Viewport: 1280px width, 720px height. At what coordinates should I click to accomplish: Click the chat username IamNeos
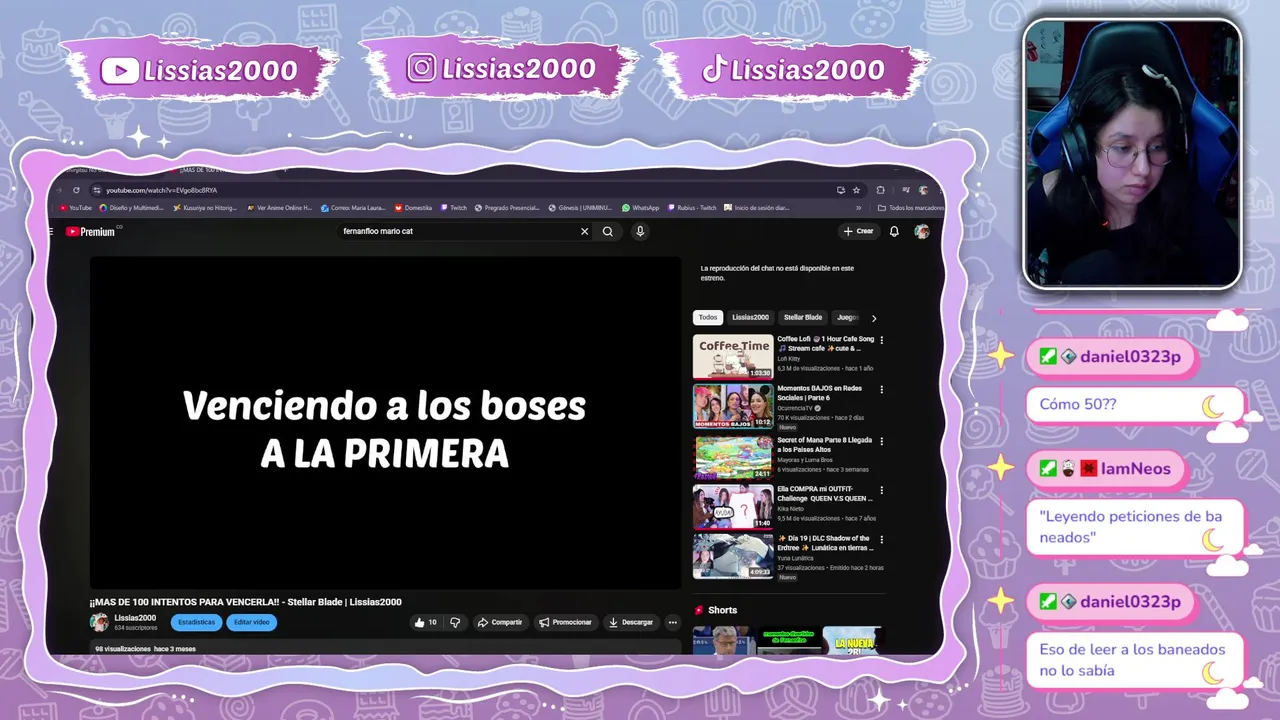[1135, 468]
